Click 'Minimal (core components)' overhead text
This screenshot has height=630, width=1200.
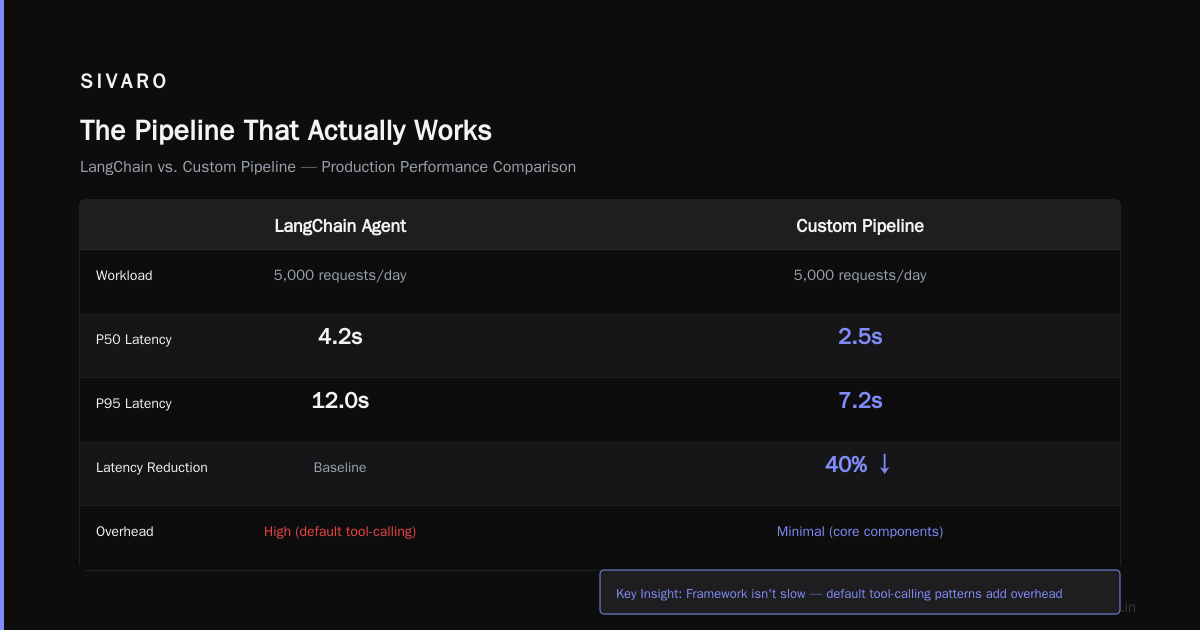[x=860, y=531]
